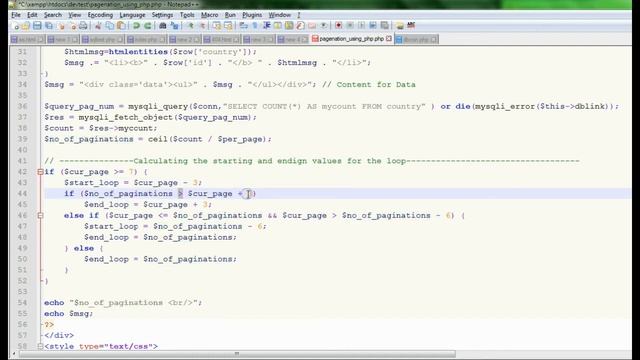Toggle the indent guide icon
This screenshot has width=640, height=360.
(x=267, y=26)
